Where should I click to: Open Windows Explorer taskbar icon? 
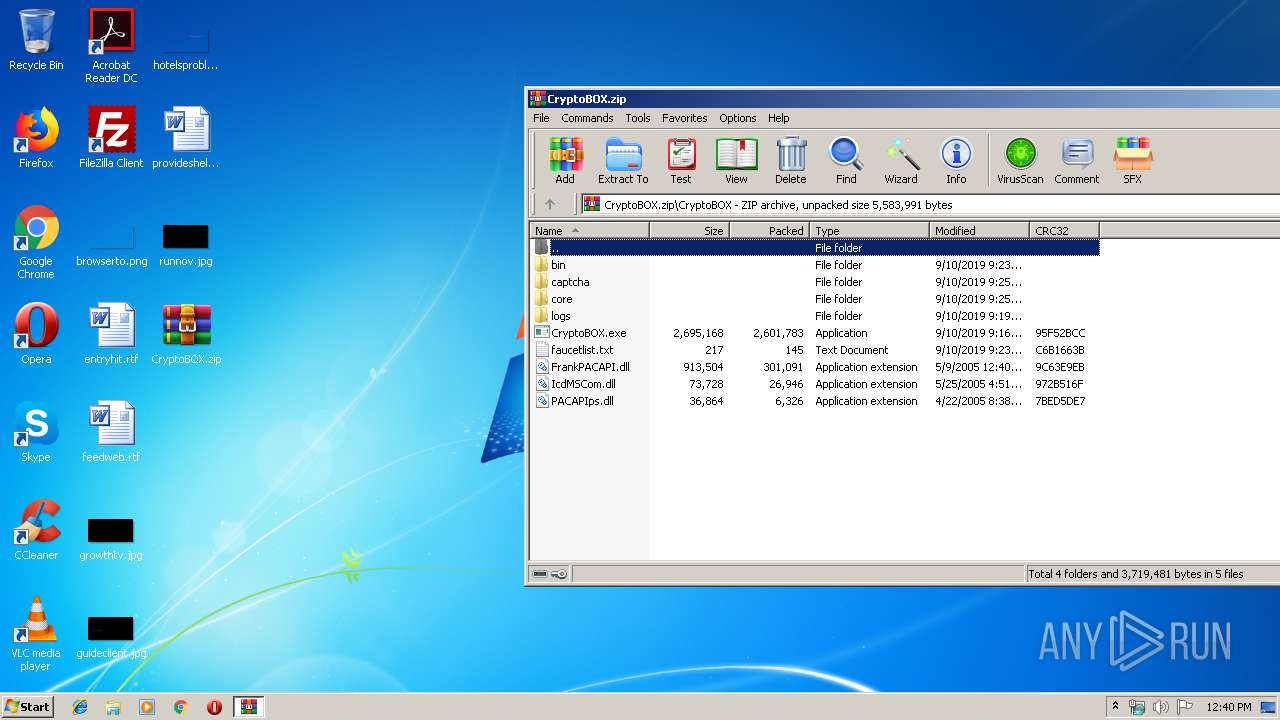[113, 707]
